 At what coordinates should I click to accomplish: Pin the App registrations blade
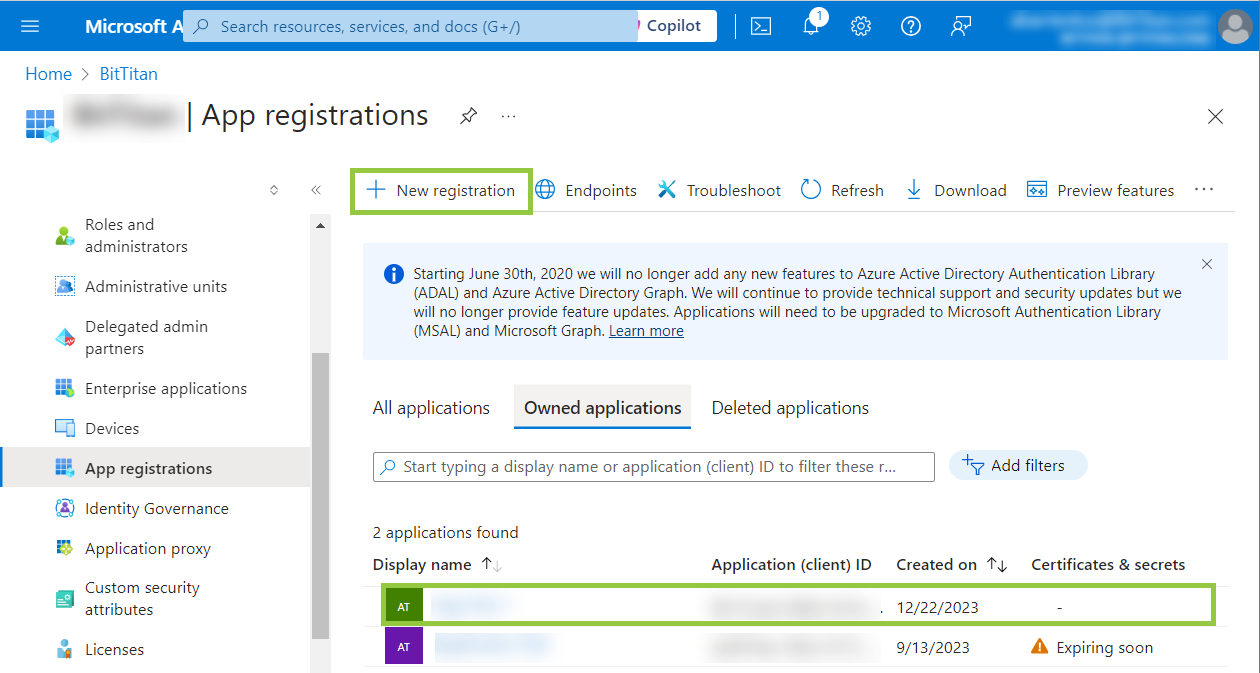coord(468,116)
